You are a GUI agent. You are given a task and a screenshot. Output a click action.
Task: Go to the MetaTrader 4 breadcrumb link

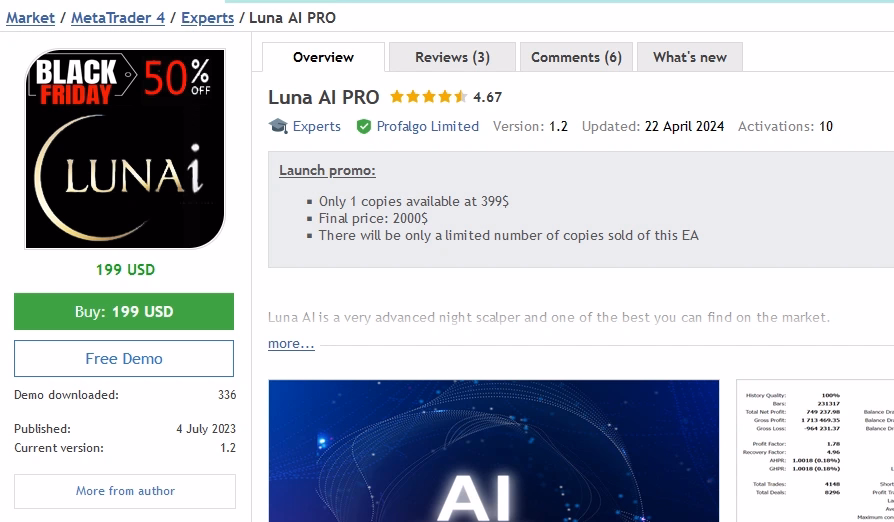(118, 18)
